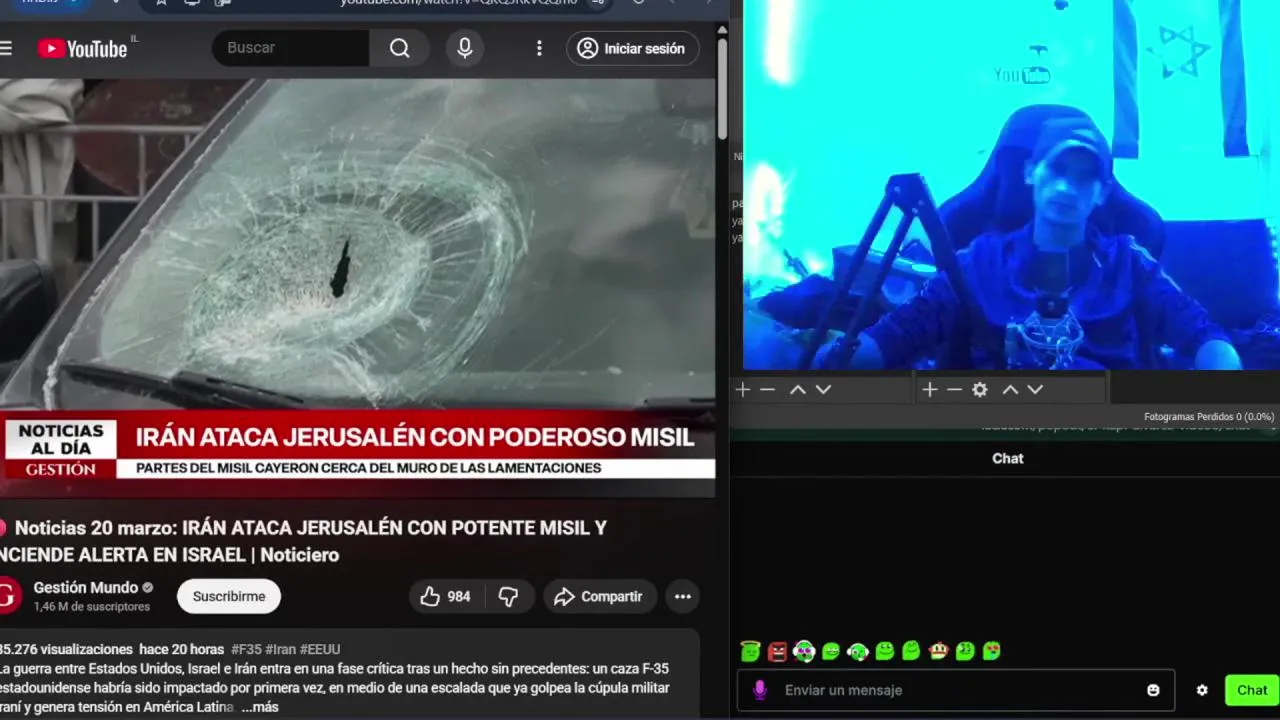The image size is (1280, 720).
Task: Click the Suscribirme button
Action: [x=229, y=596]
